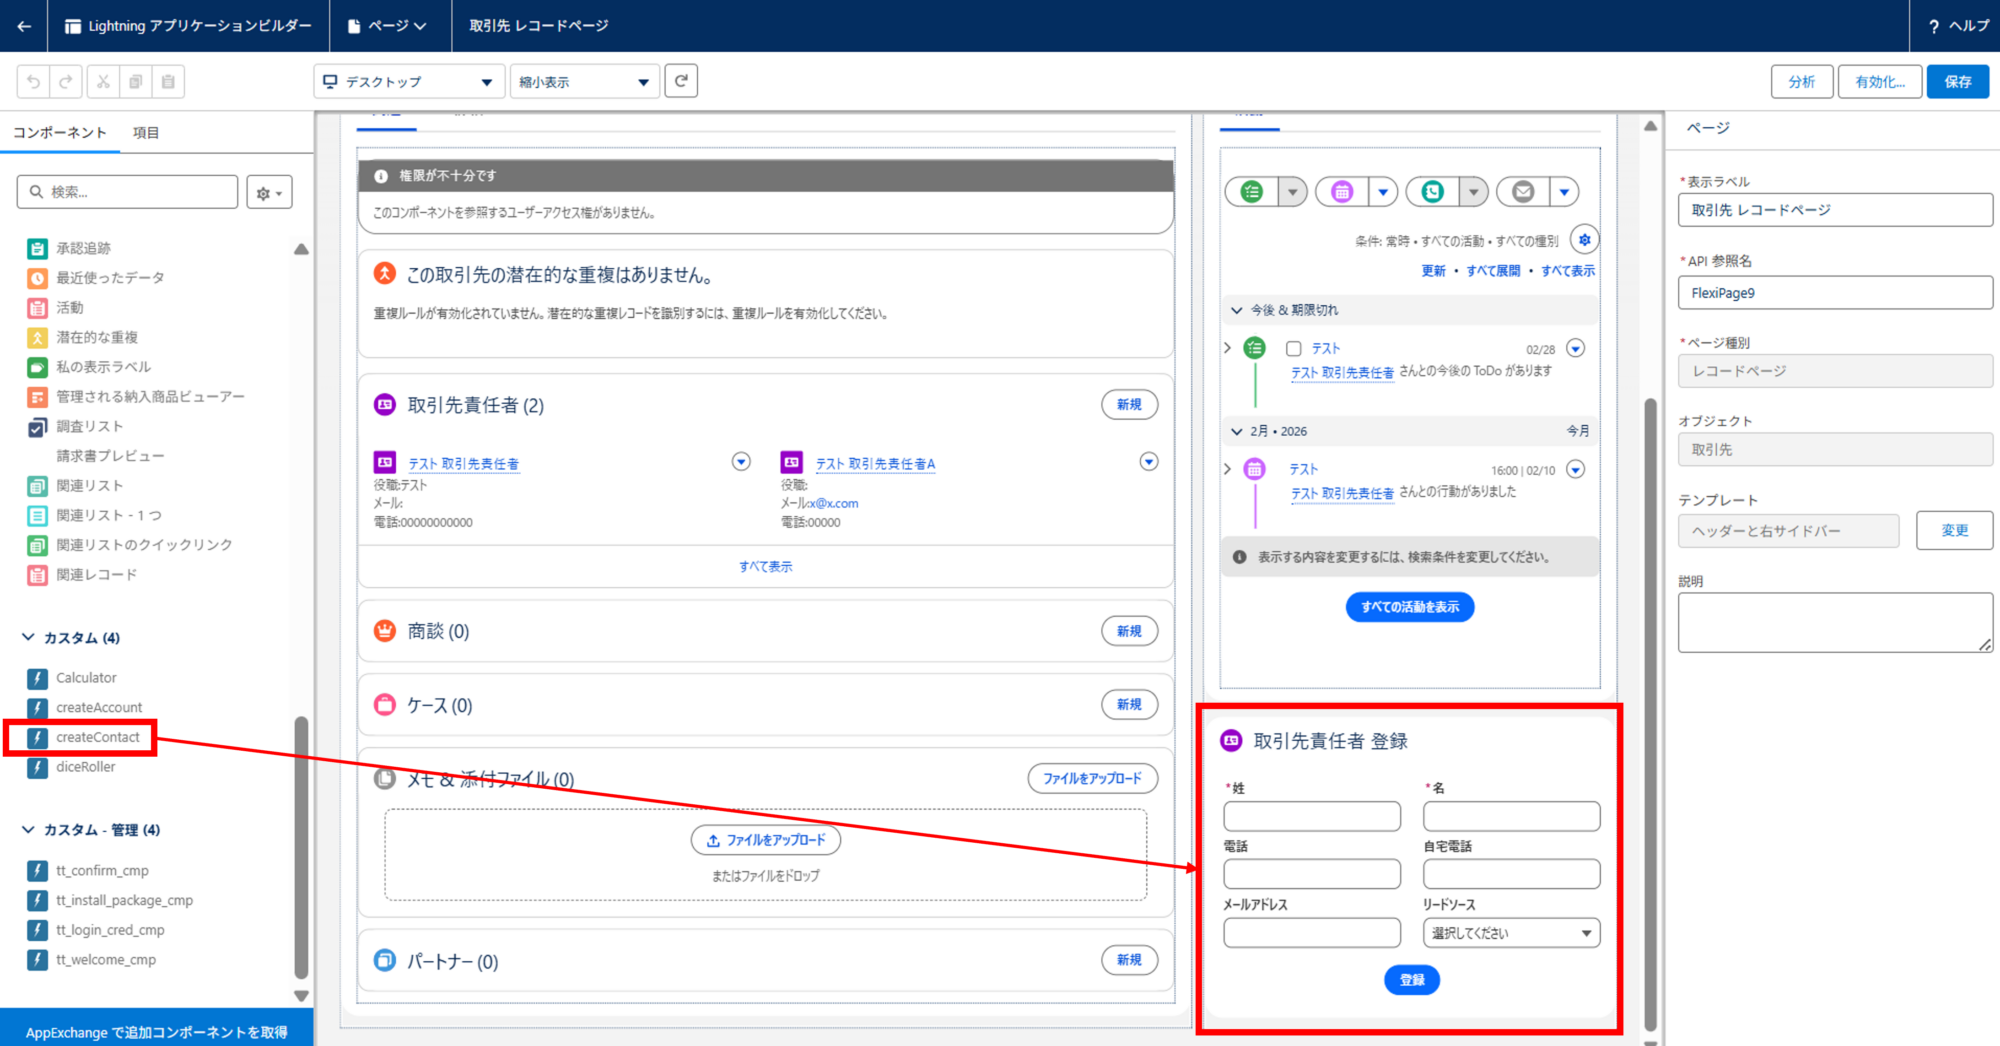Collapse the 今後 & 期限切れ section
Image resolution: width=2000 pixels, height=1046 pixels.
1237,310
